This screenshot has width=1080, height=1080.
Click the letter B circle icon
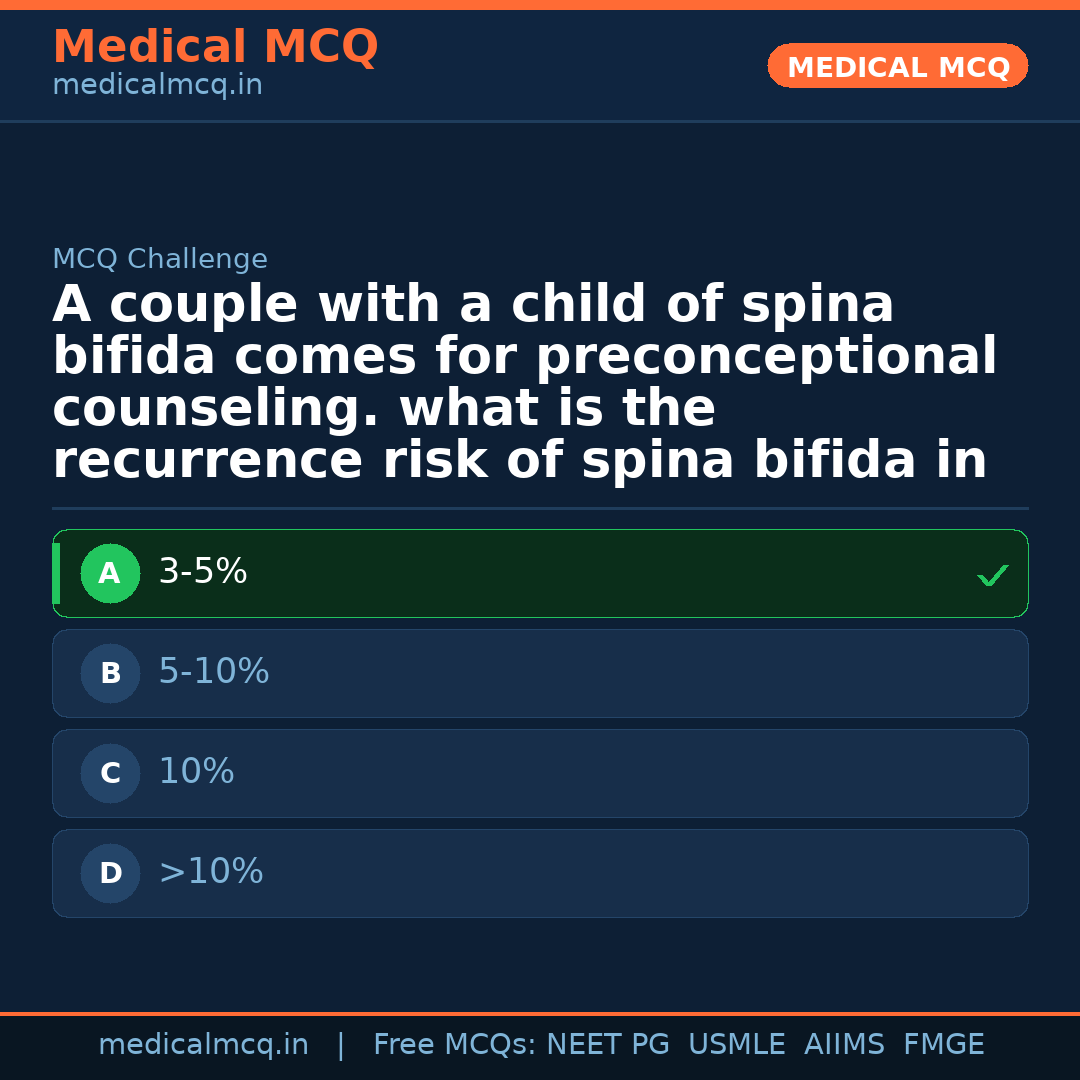(x=110, y=674)
